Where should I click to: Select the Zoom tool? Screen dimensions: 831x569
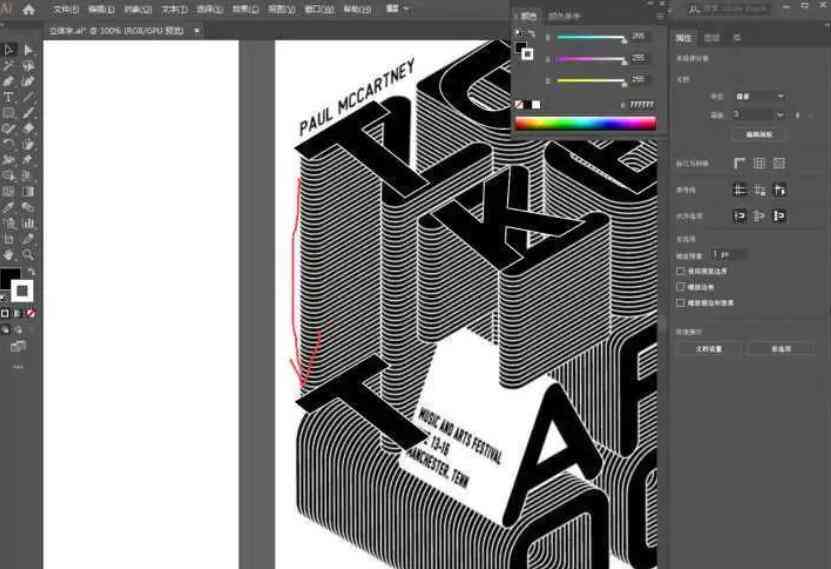click(x=28, y=255)
